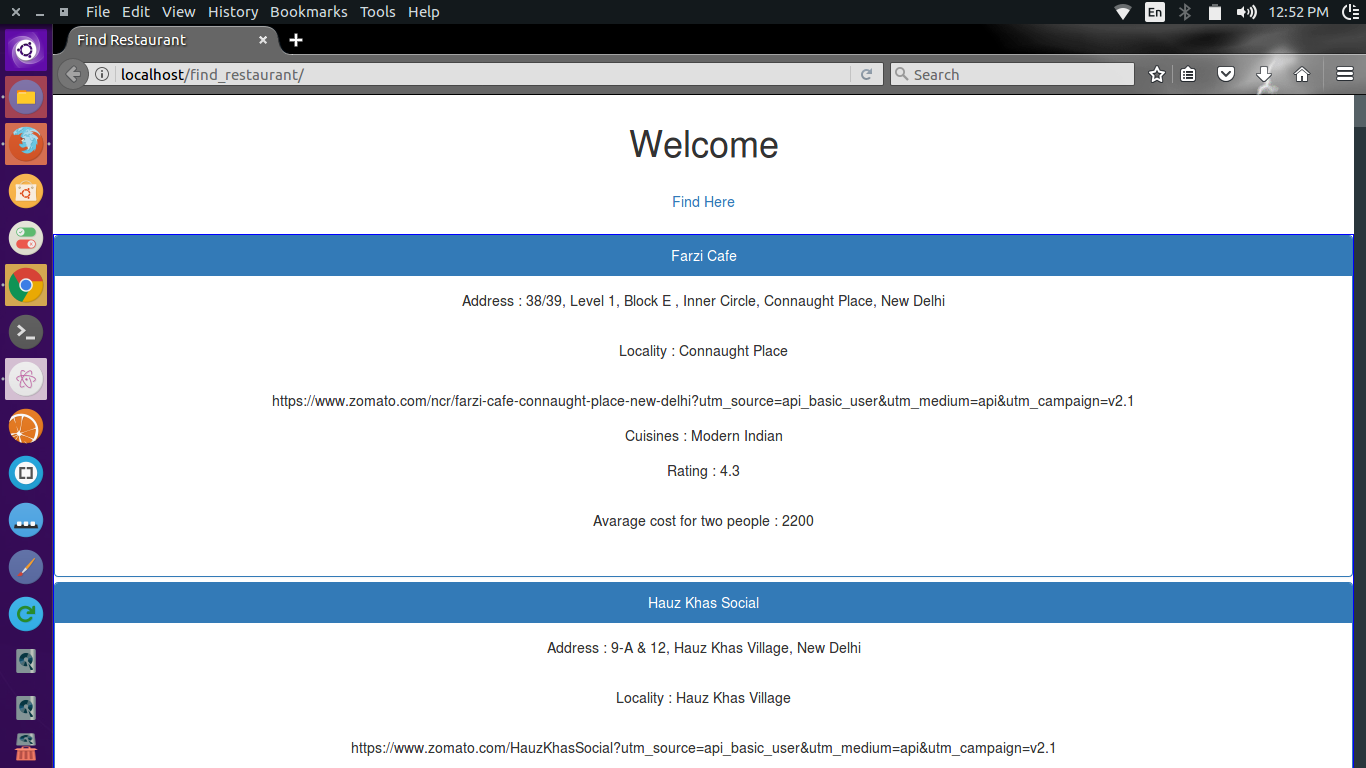The height and width of the screenshot is (768, 1366).
Task: Open the History menu
Action: click(x=233, y=12)
